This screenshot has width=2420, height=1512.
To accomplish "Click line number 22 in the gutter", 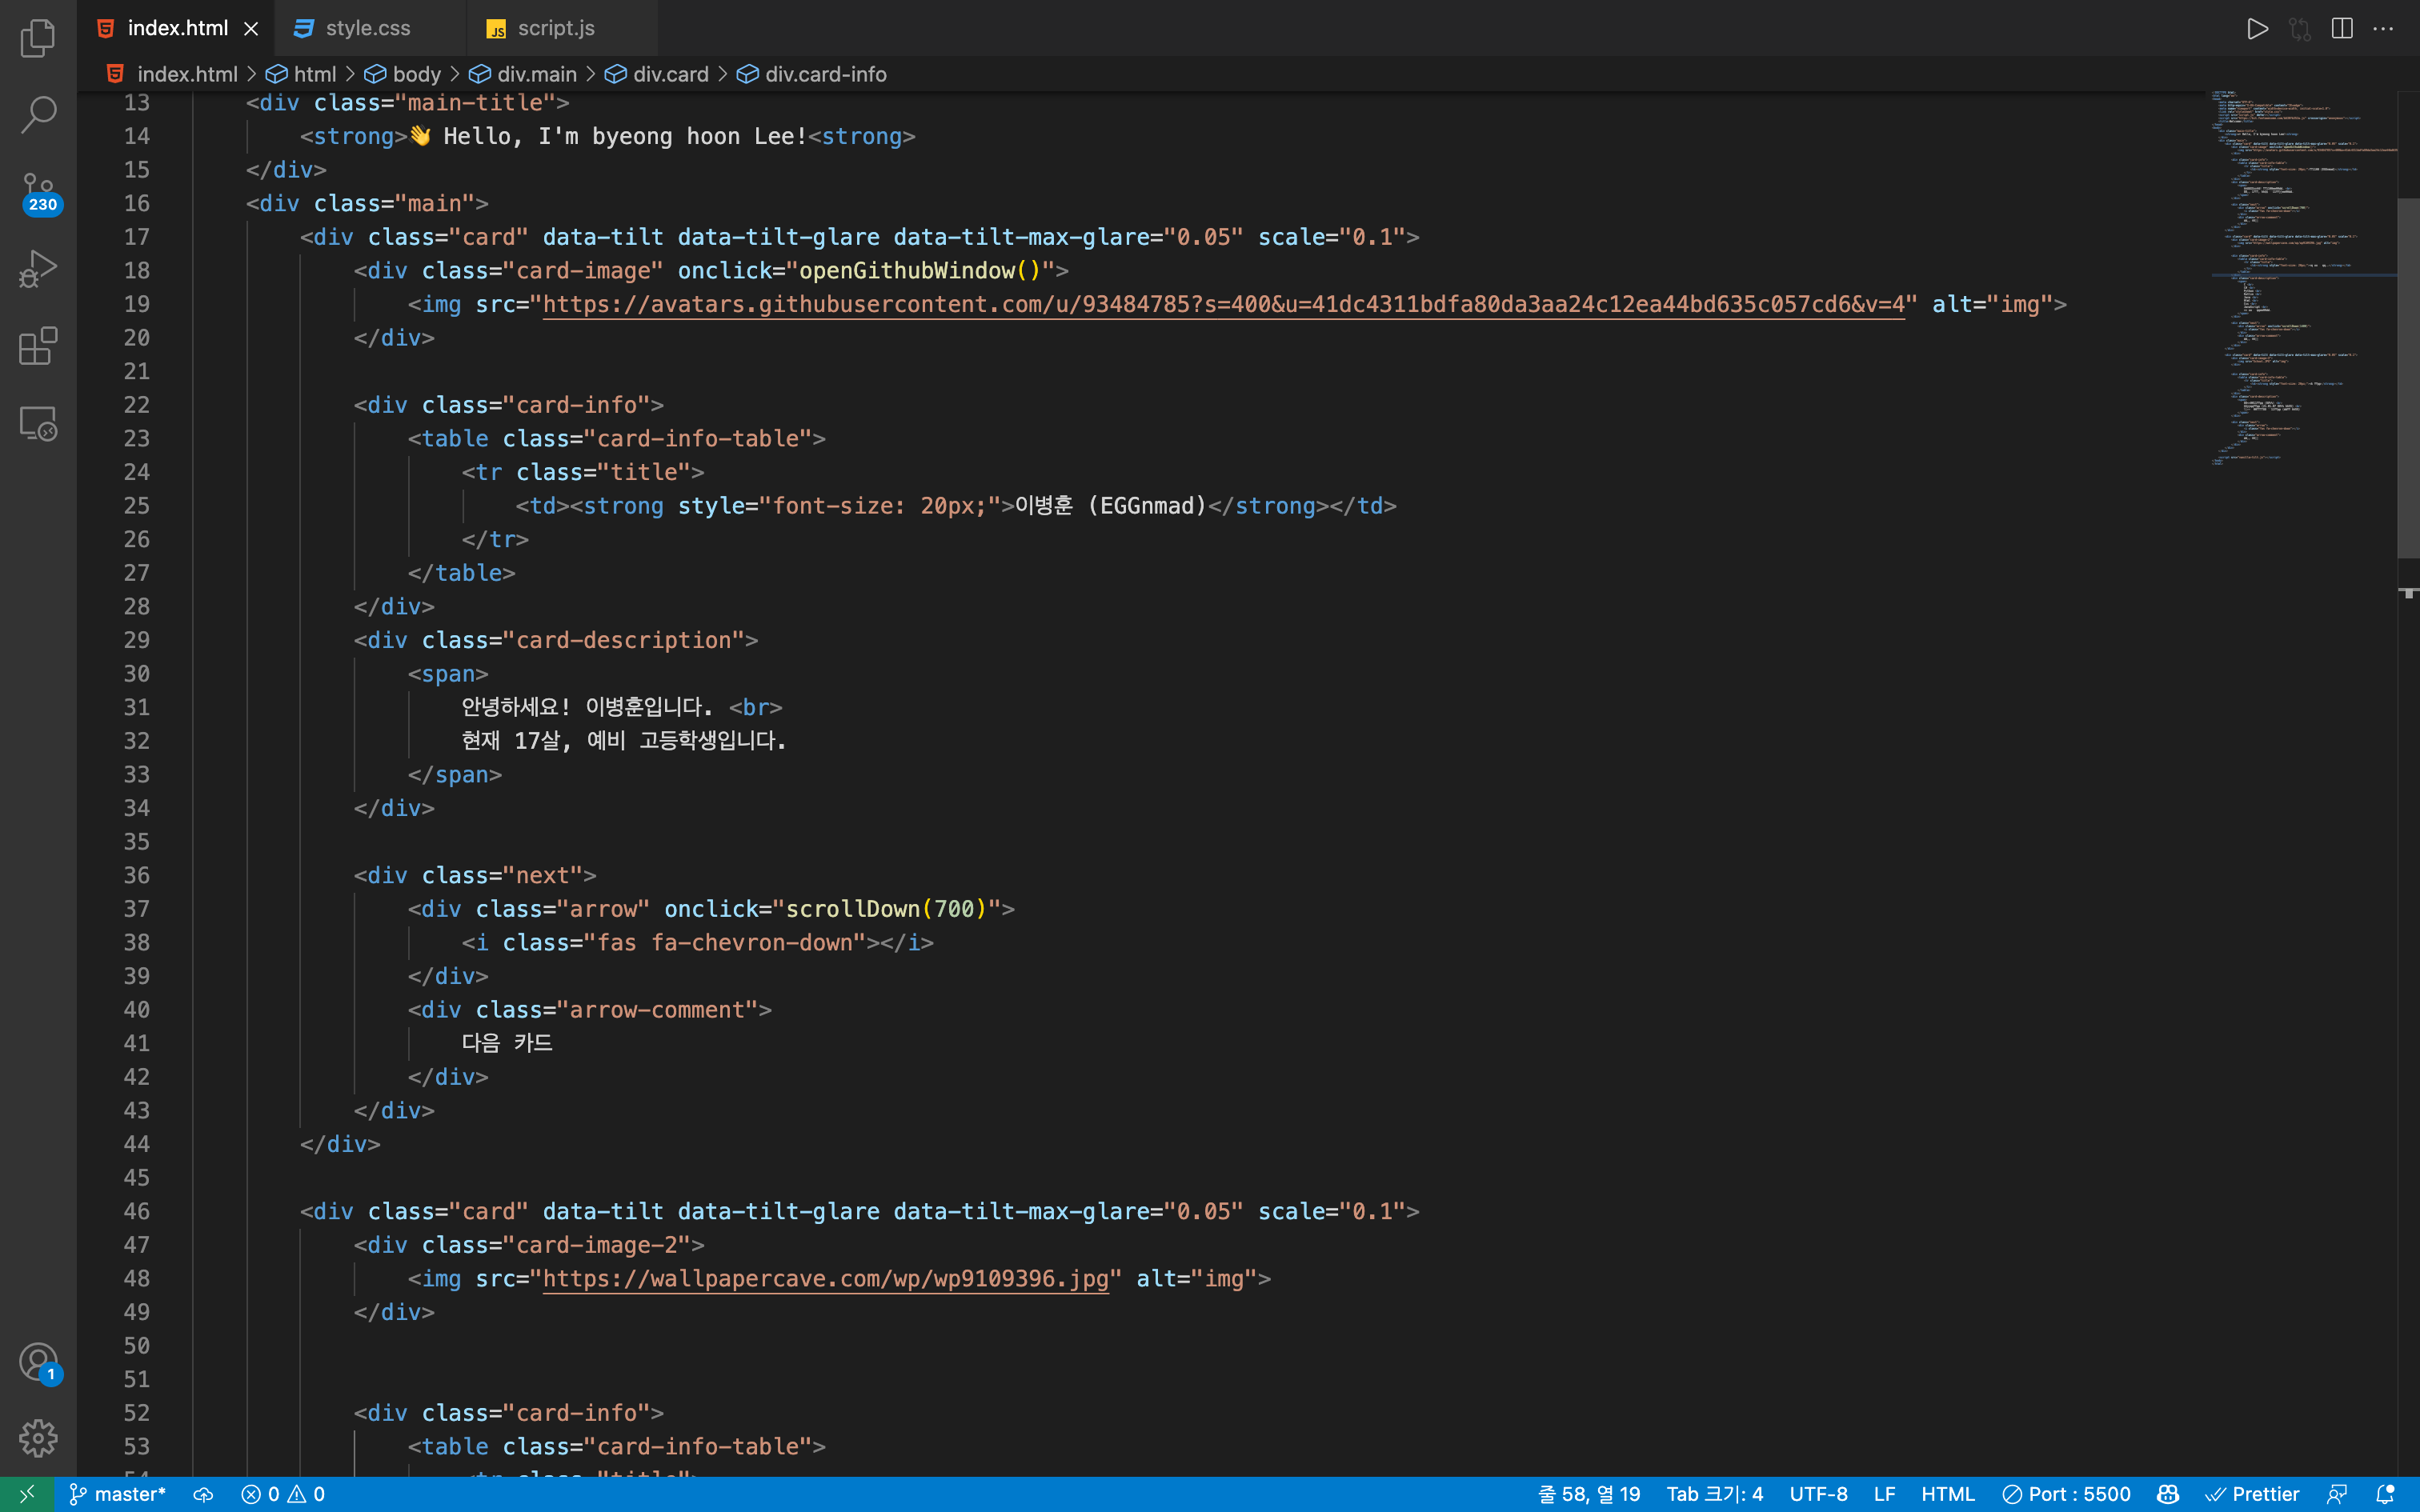I will [137, 405].
